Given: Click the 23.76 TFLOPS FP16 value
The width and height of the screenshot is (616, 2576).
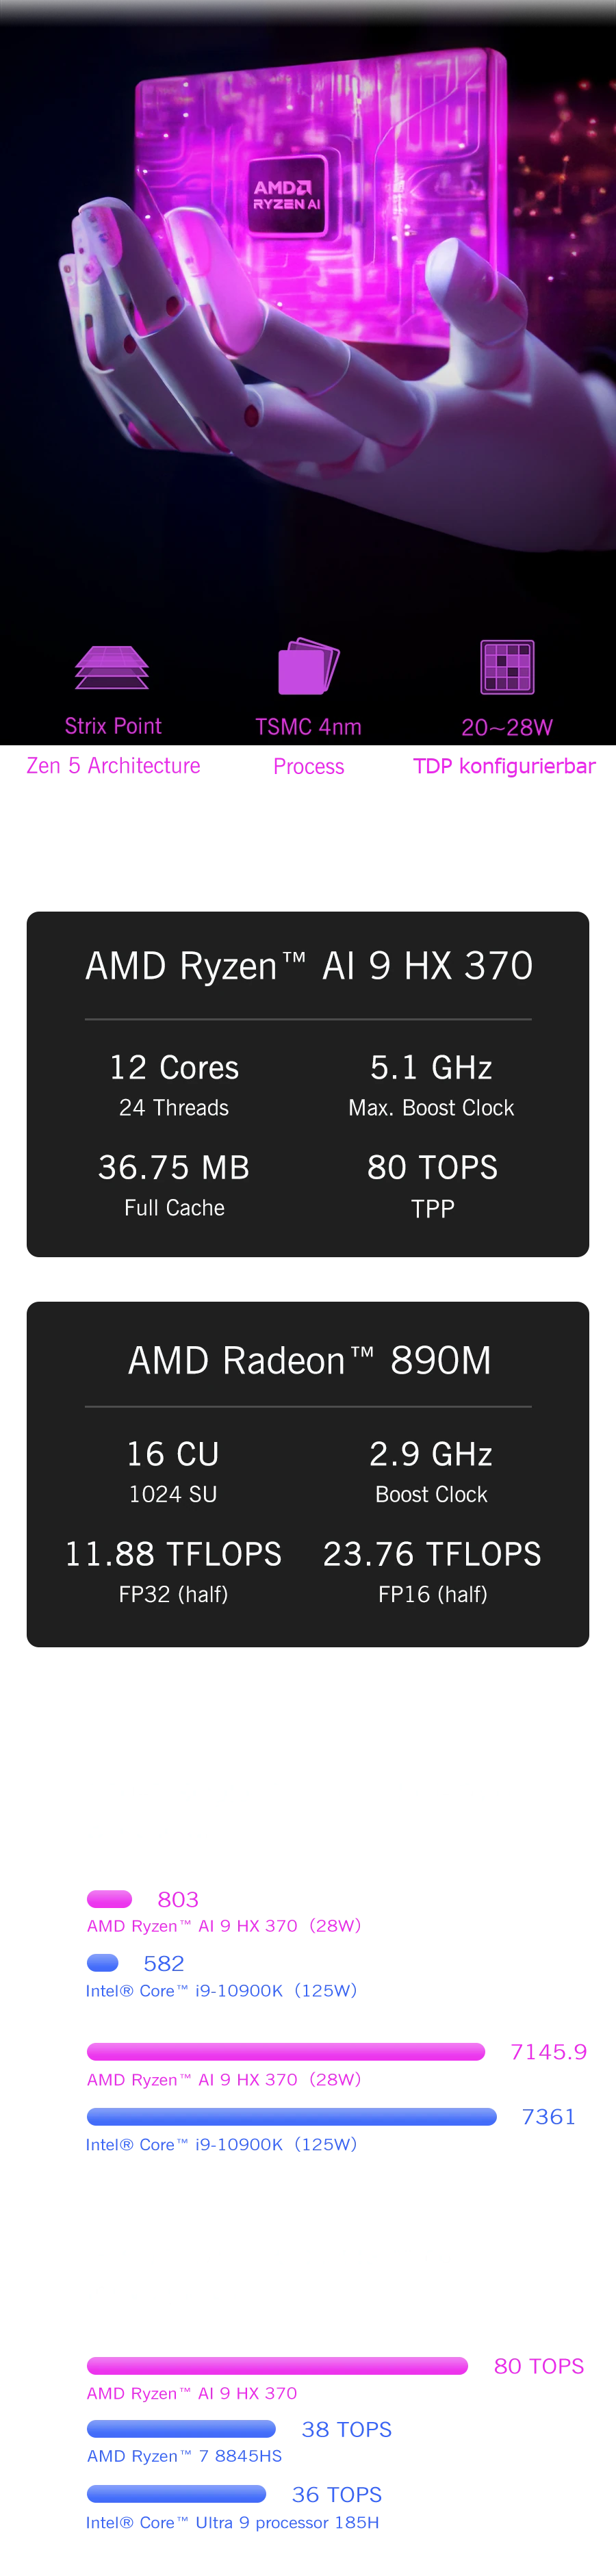Looking at the screenshot, I should click(x=432, y=1554).
